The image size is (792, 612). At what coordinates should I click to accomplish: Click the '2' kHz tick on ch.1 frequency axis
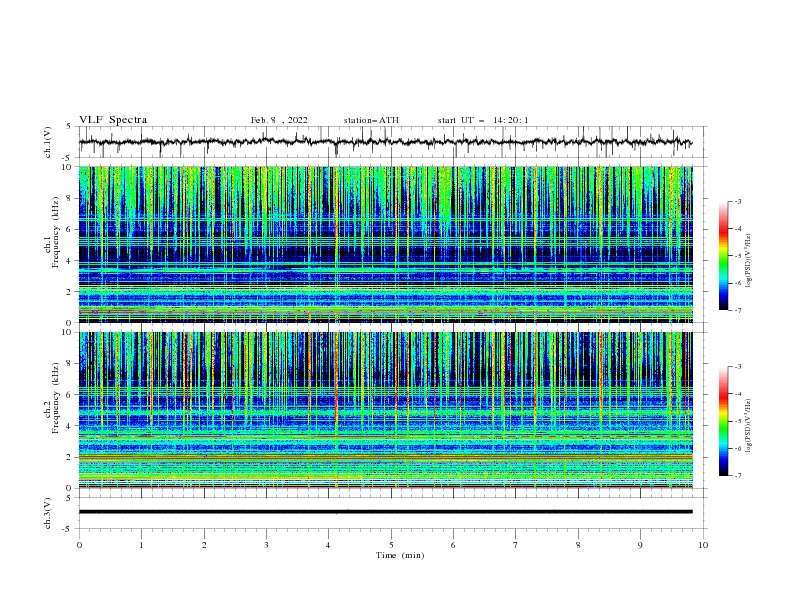(70, 292)
